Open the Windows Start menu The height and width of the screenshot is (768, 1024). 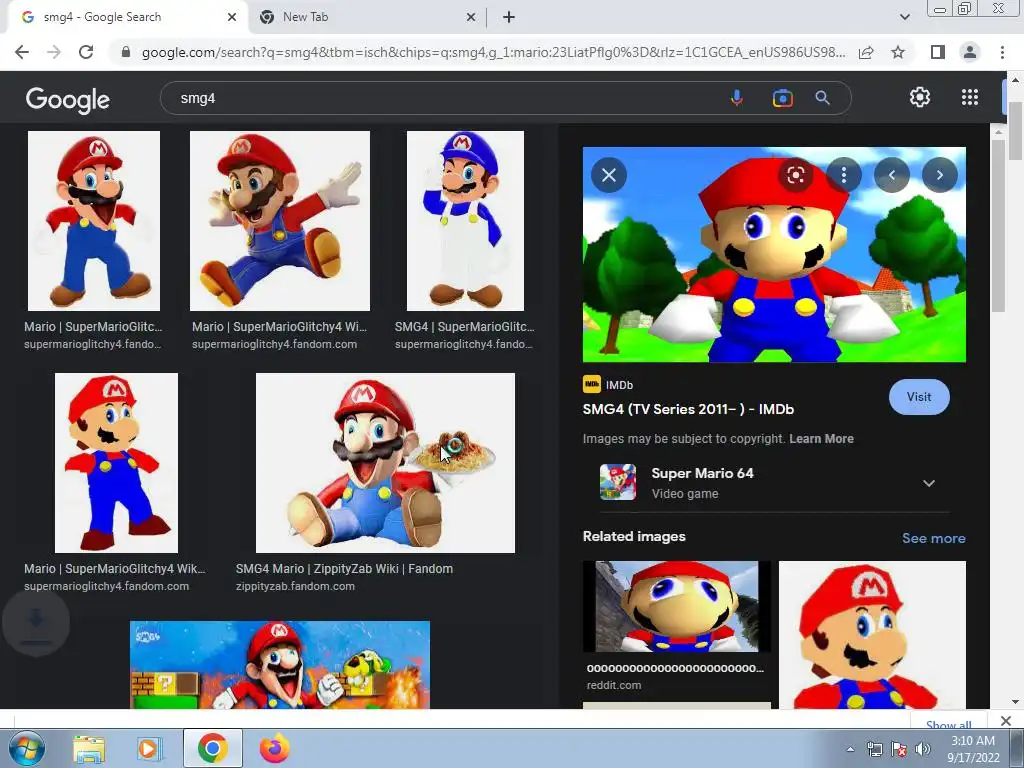point(26,748)
